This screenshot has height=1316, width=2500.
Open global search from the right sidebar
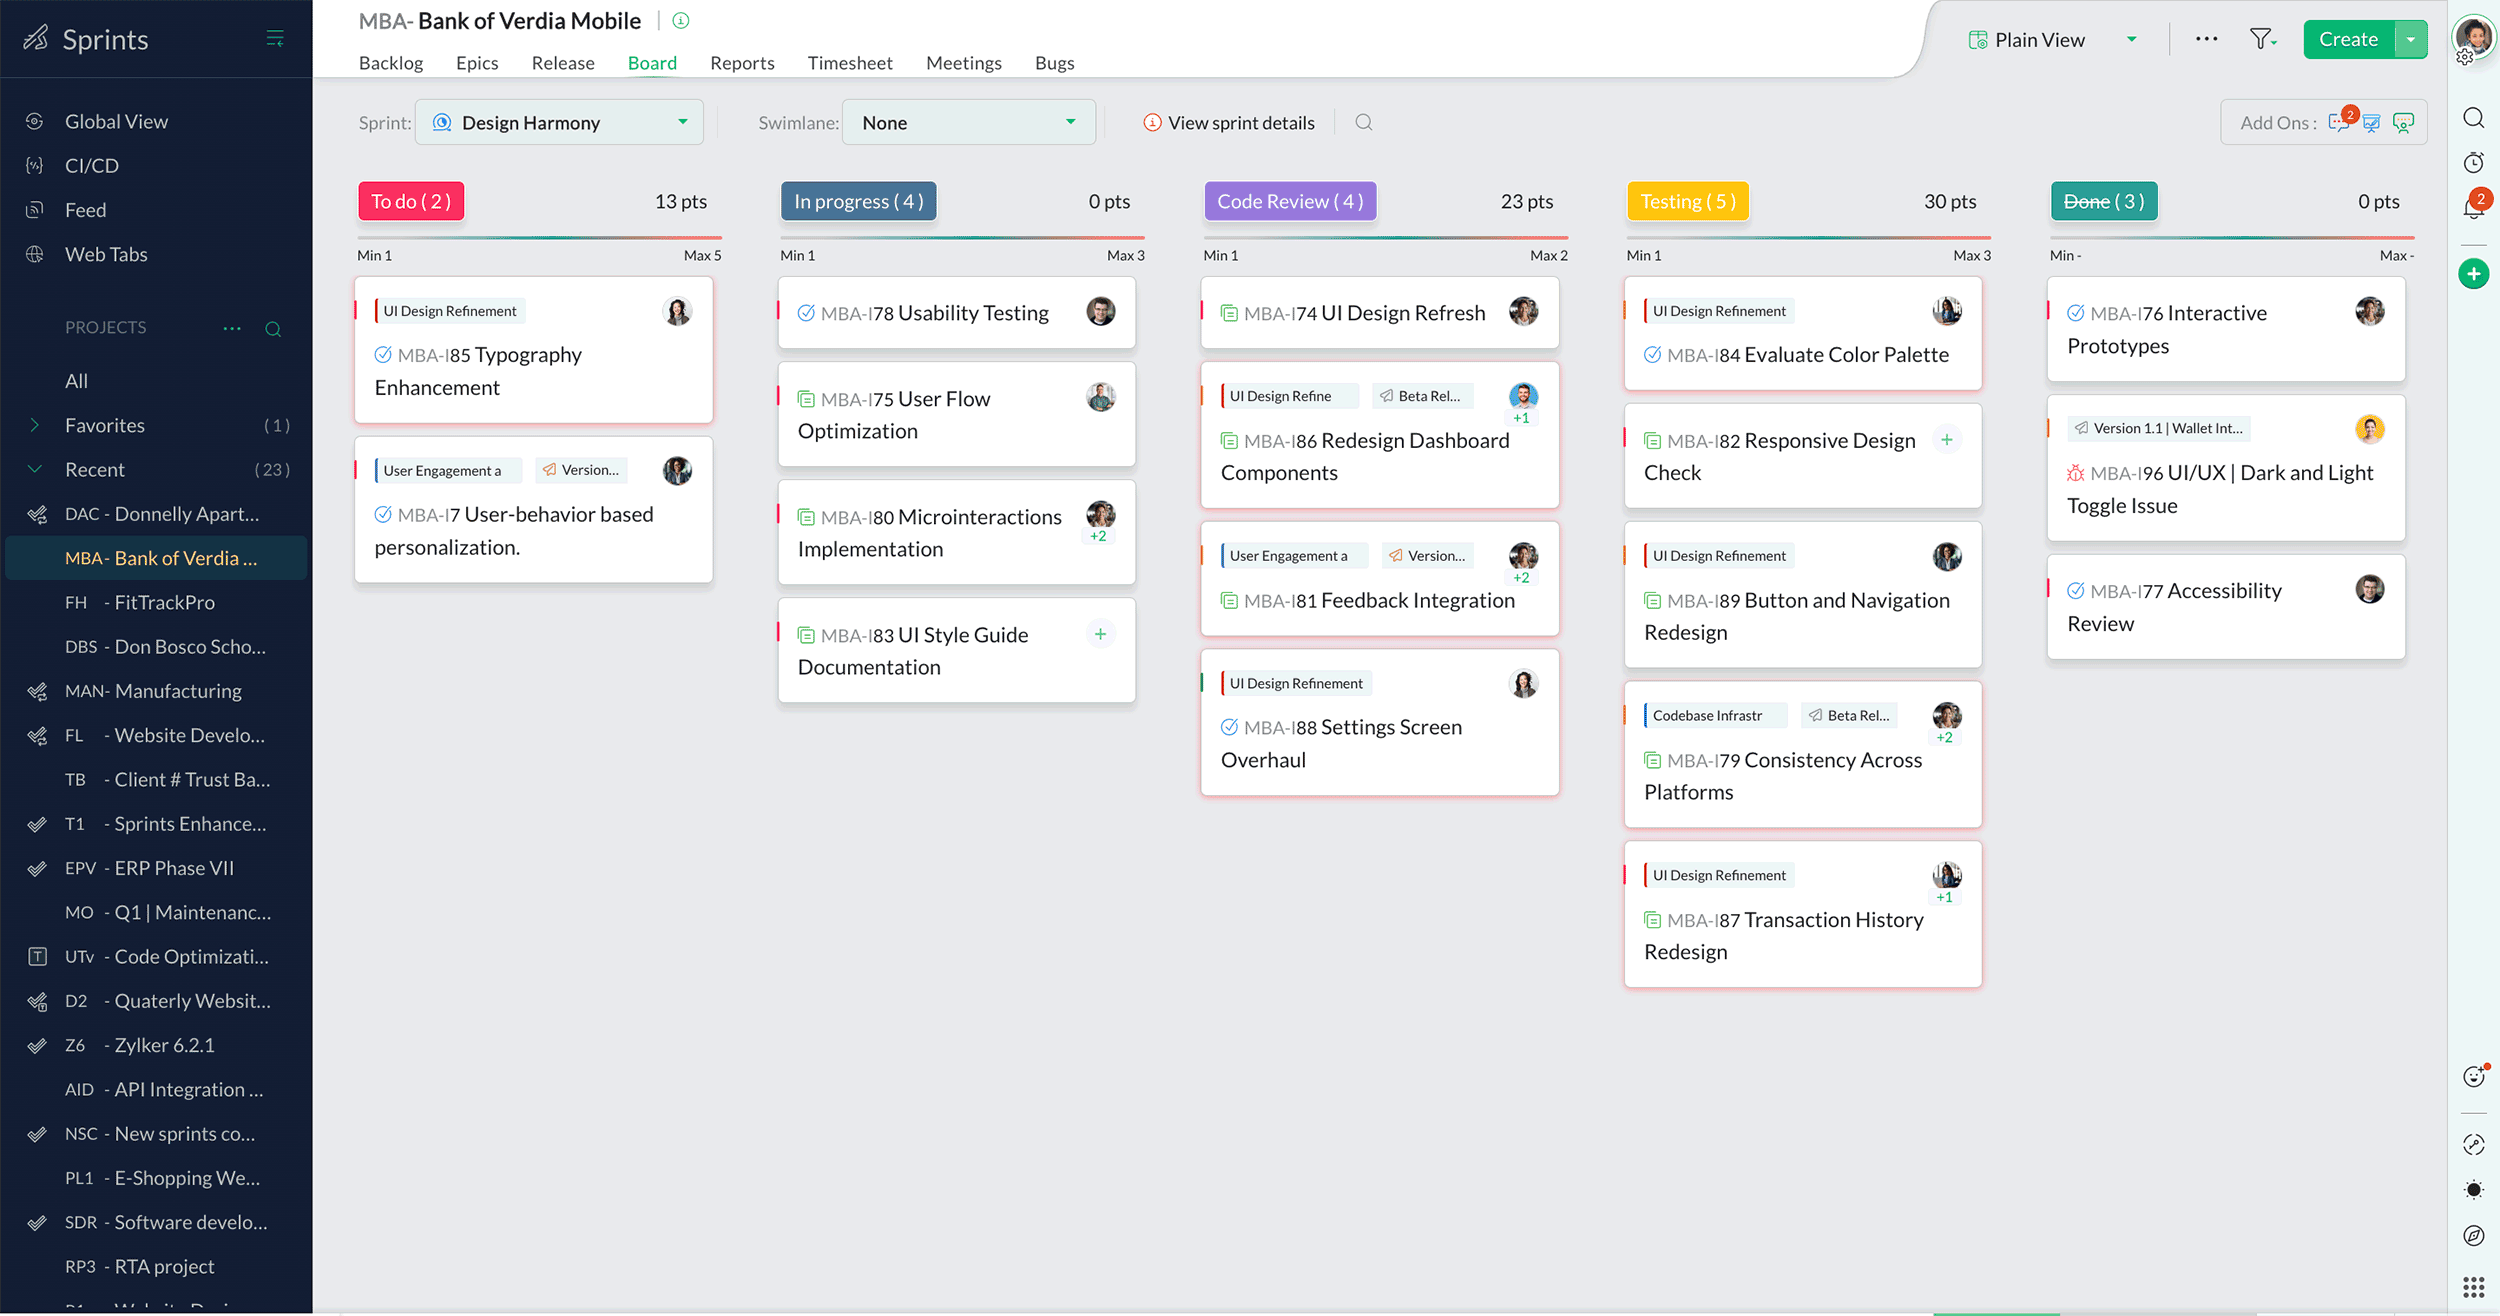click(2475, 118)
